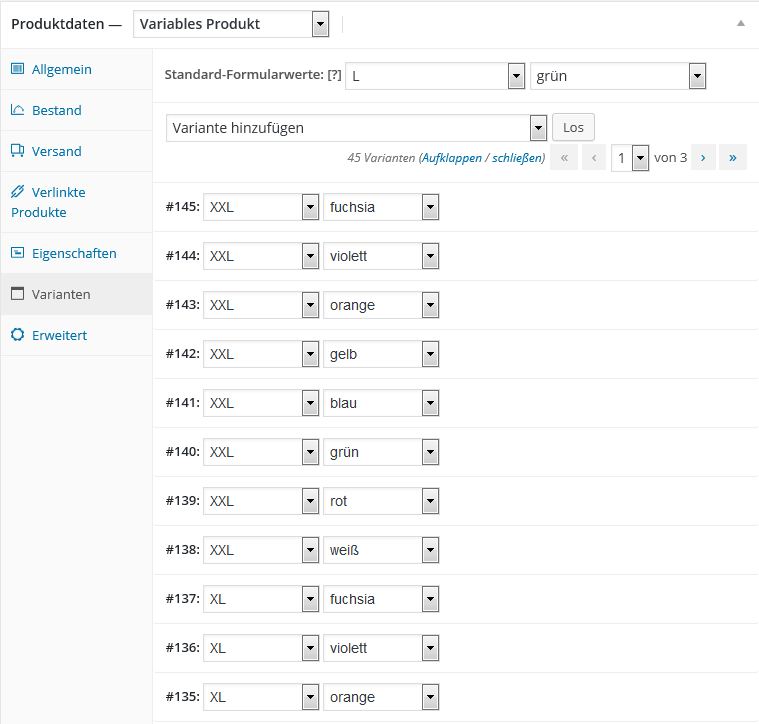Open the Variante hinzufügen action dropdown

356,128
